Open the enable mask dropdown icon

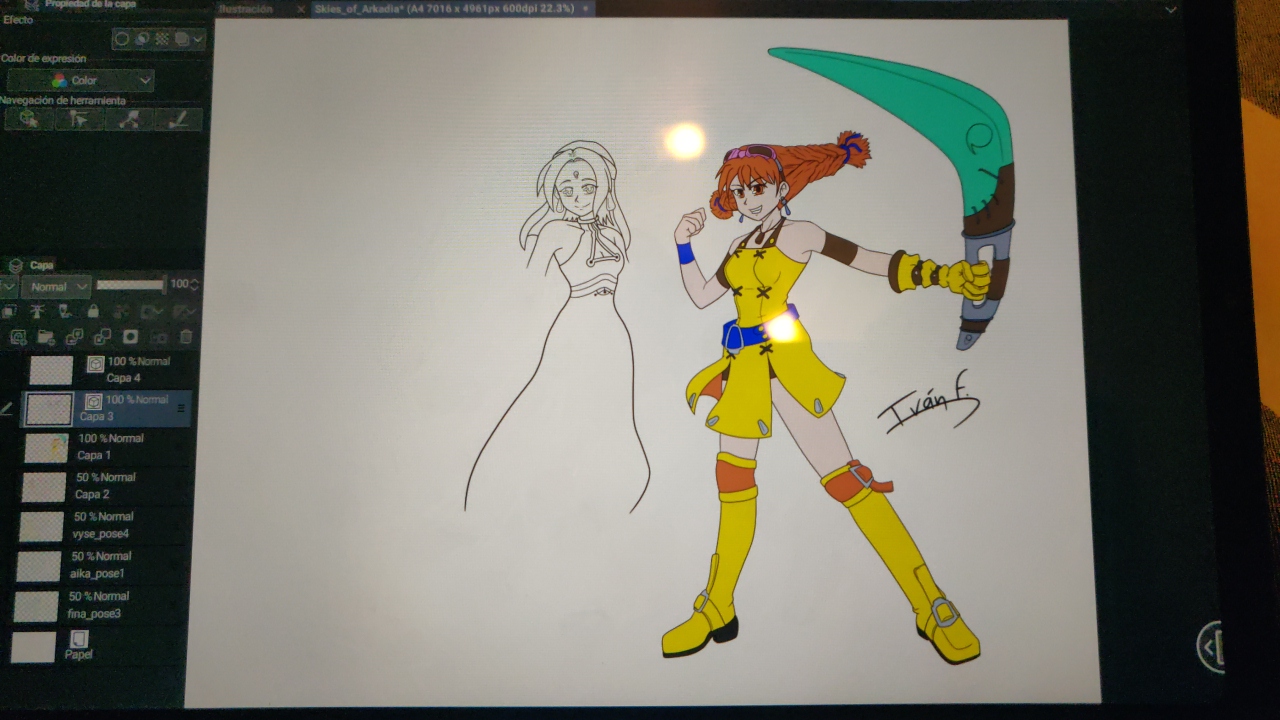152,312
